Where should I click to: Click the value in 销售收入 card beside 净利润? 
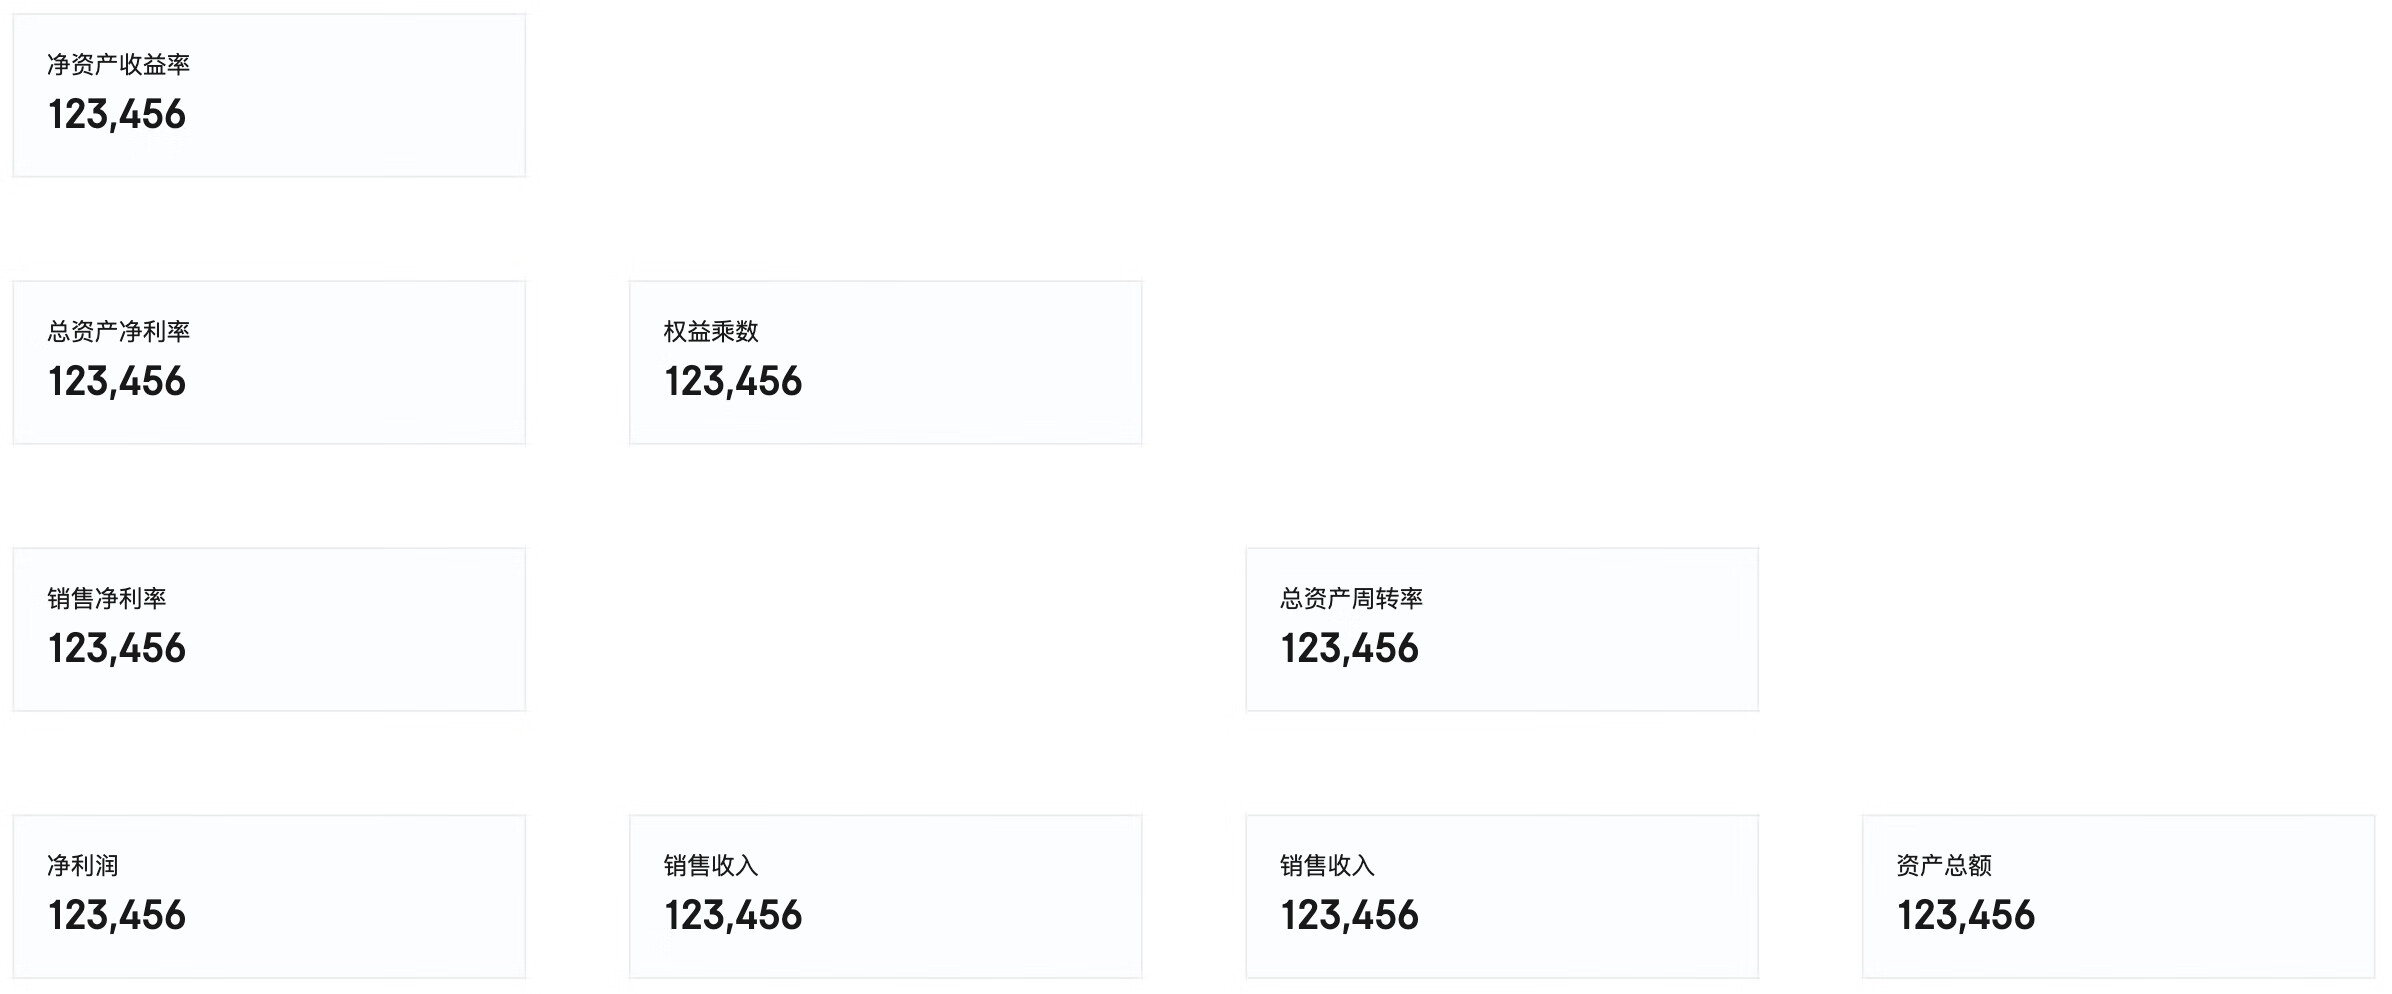pyautogui.click(x=733, y=916)
